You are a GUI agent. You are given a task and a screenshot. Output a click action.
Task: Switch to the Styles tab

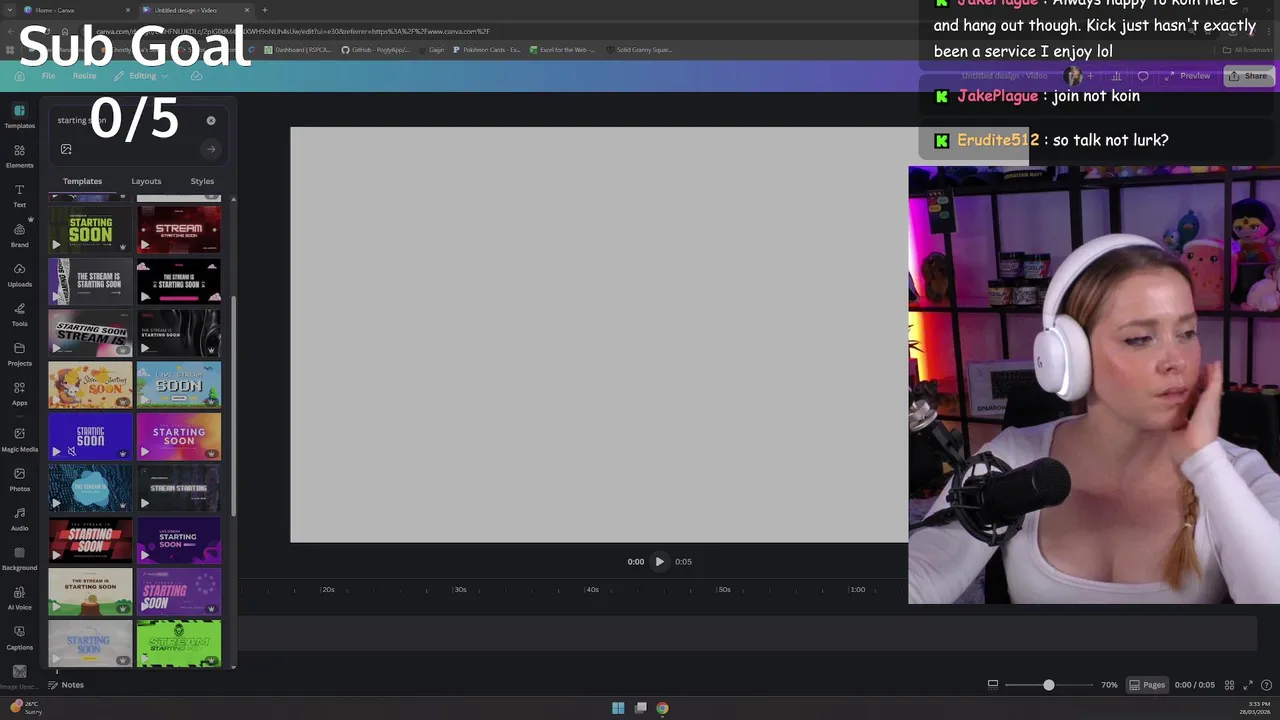(202, 181)
